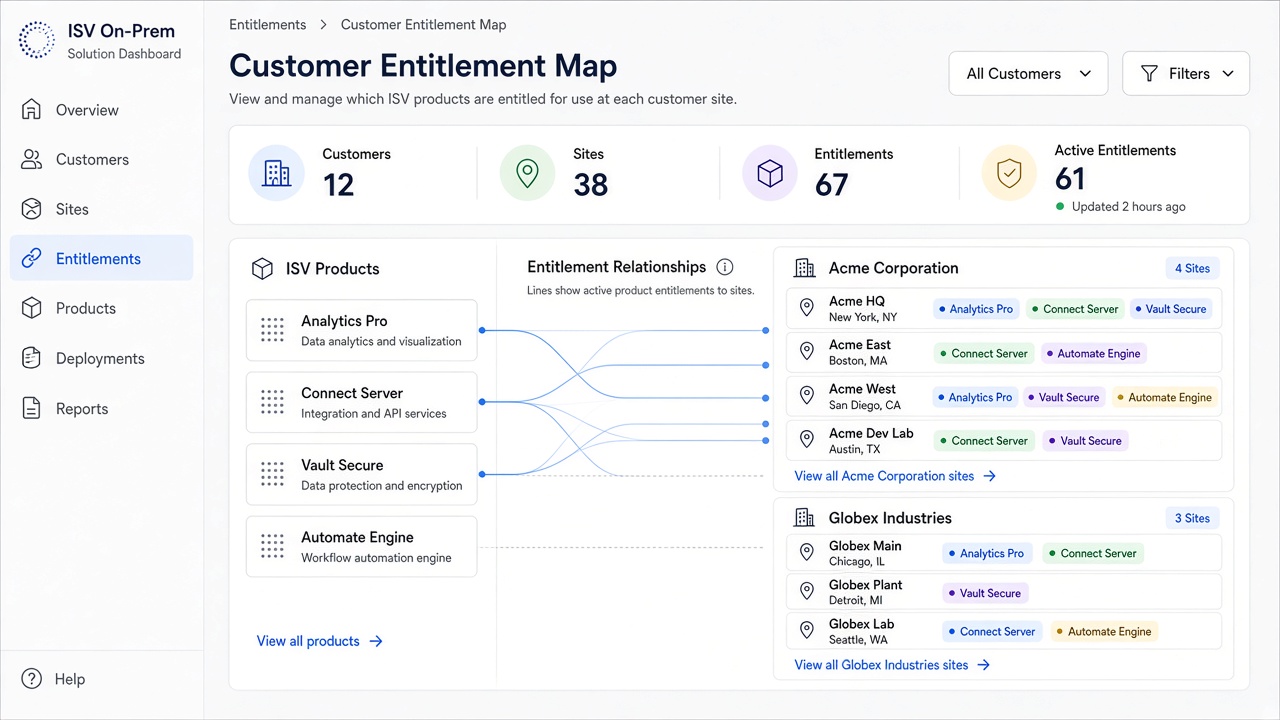The height and width of the screenshot is (720, 1280).
Task: Click the Deployments icon in sidebar
Action: [x=32, y=358]
